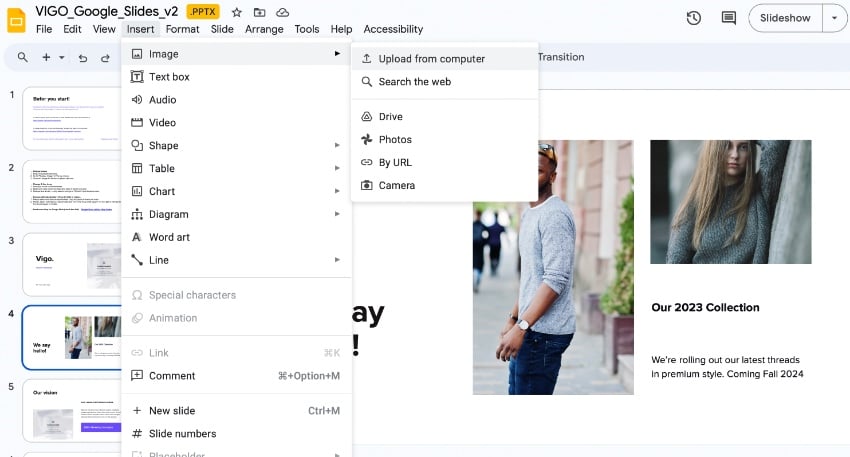Click the star icon beside the title

tap(237, 12)
